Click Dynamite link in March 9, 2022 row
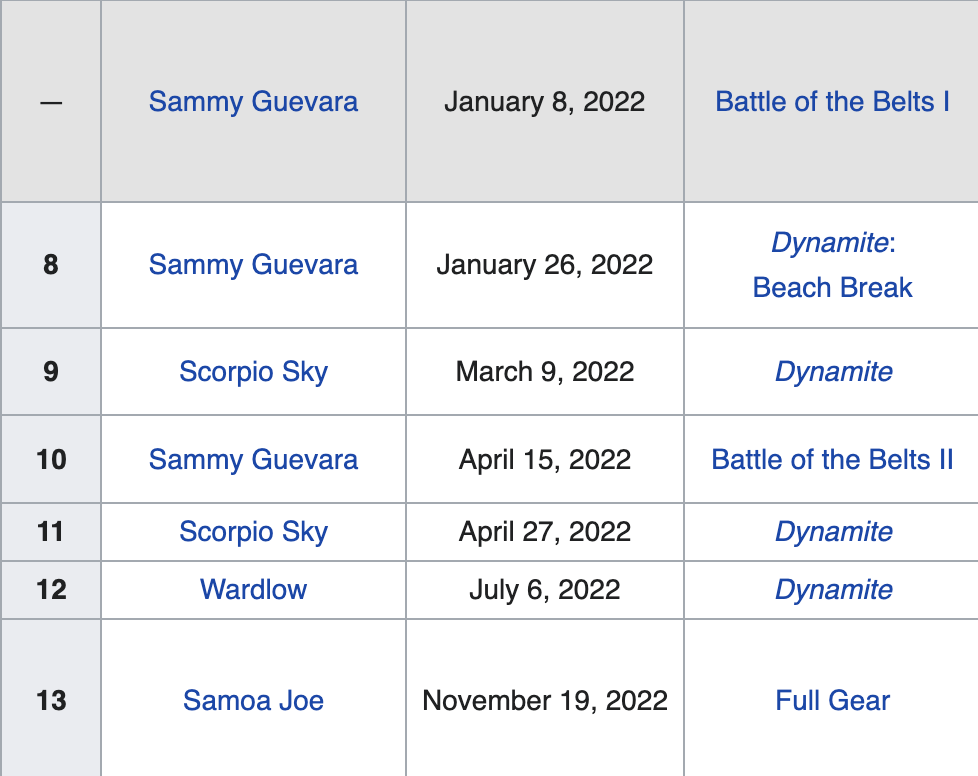Screen dimensions: 978x776 pyautogui.click(x=833, y=372)
